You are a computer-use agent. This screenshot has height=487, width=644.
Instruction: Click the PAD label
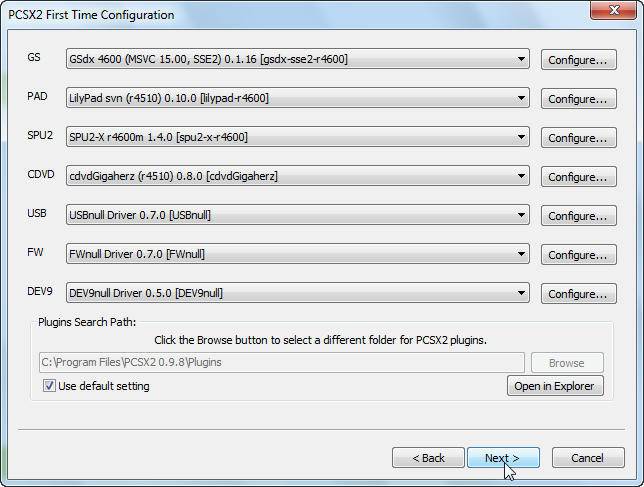37,96
